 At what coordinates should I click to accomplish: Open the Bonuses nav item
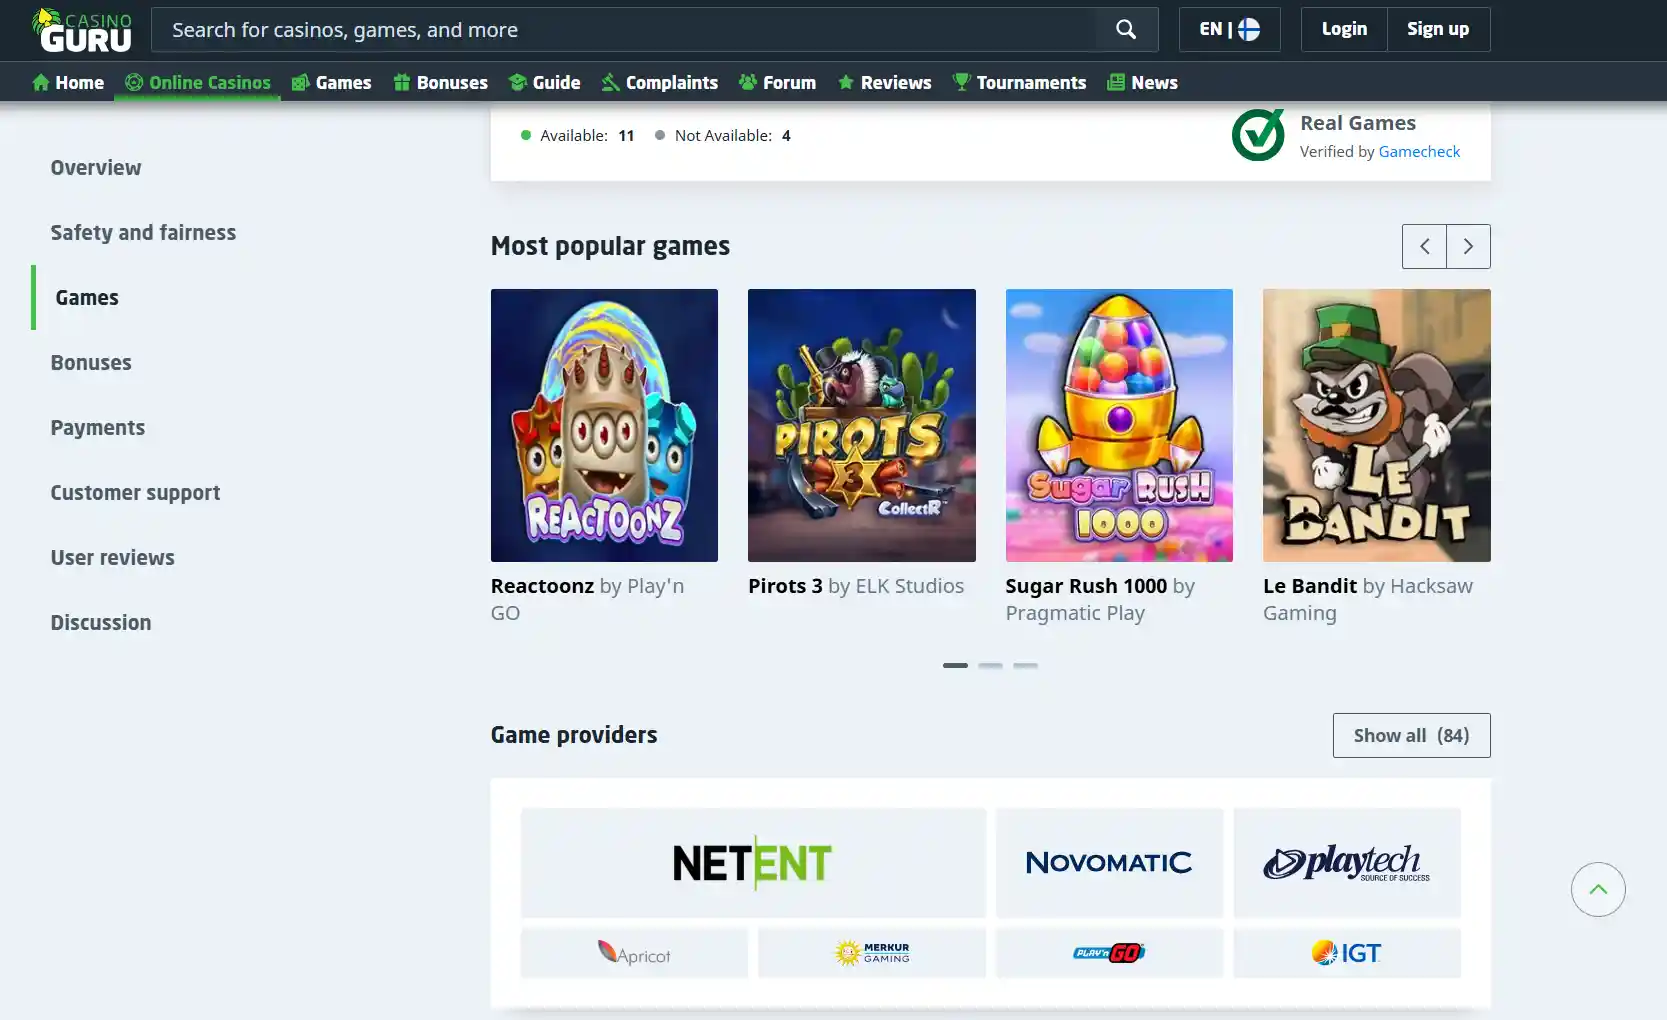440,82
